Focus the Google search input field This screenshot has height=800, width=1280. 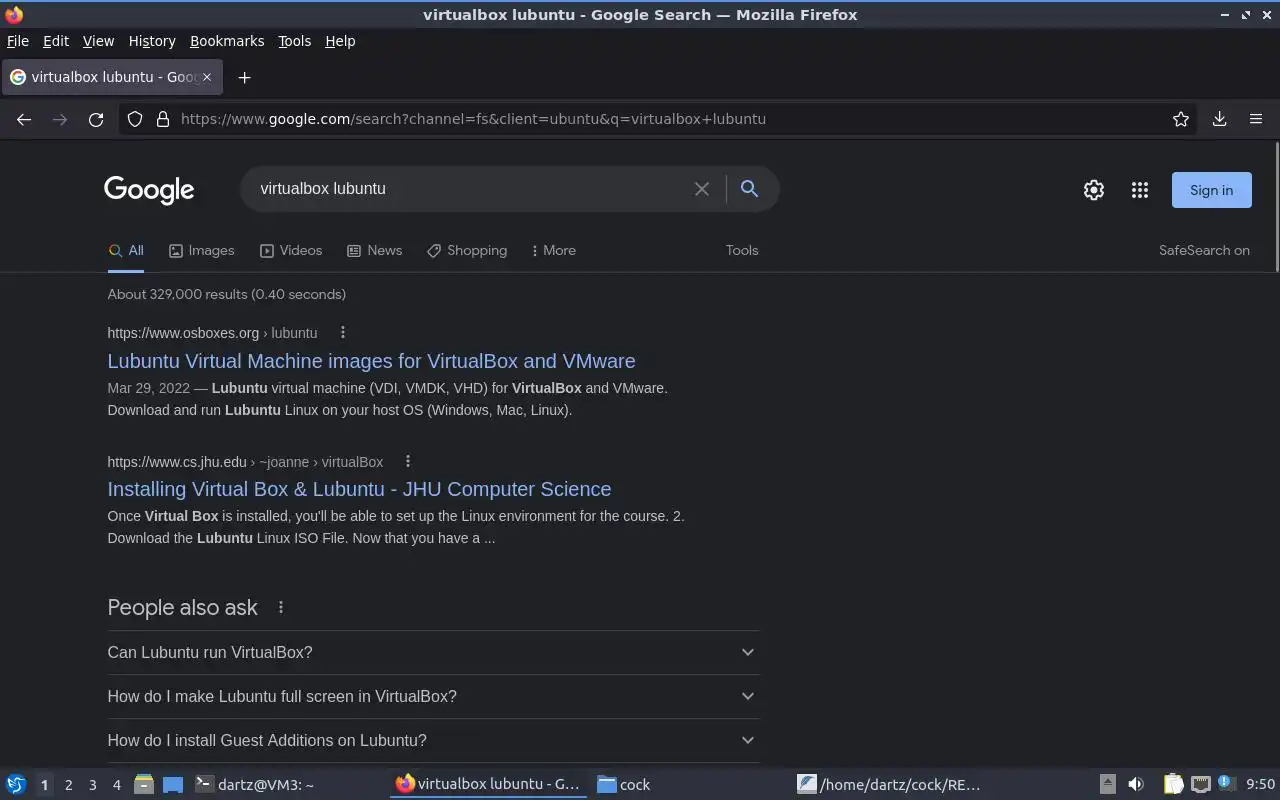[470, 189]
